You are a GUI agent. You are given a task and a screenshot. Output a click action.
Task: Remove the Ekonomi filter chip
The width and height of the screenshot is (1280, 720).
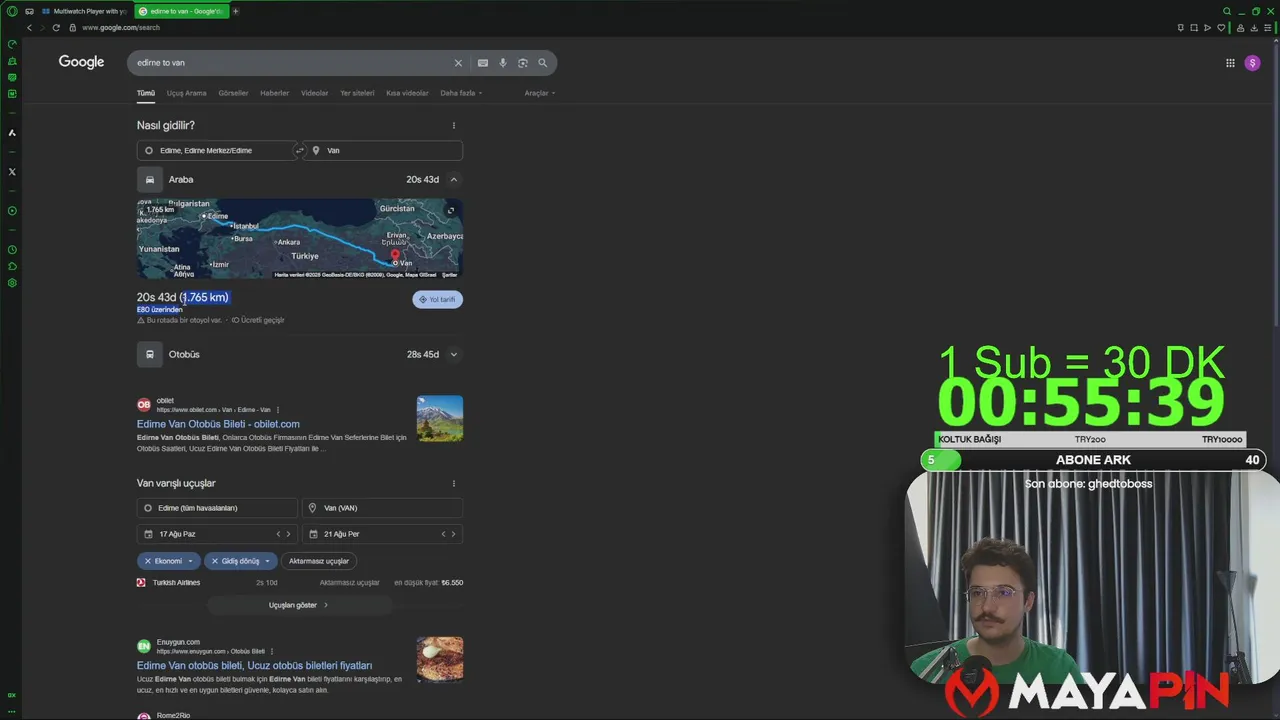click(147, 561)
